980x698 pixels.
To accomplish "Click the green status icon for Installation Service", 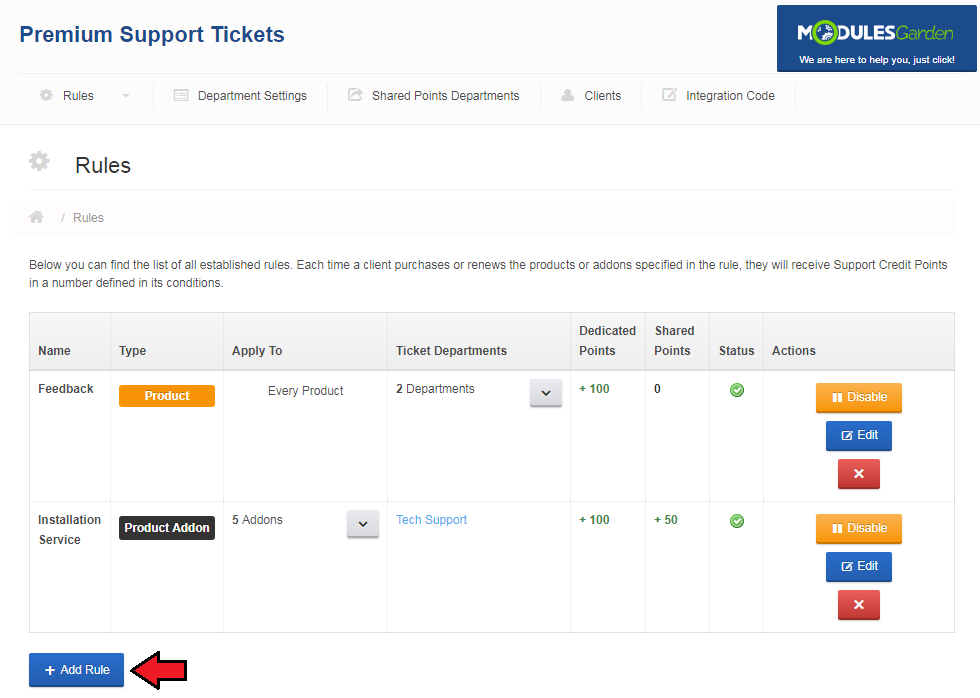I will click(x=737, y=521).
